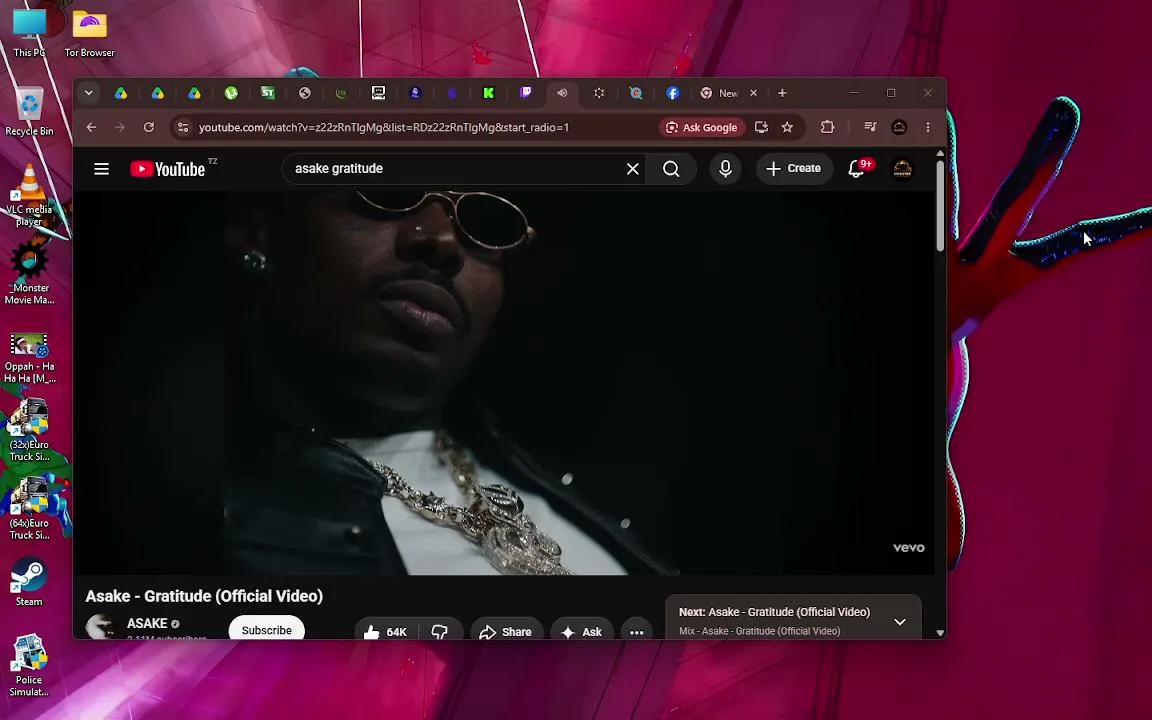Open more actions ellipsis under video
This screenshot has width=1152, height=720.
pyautogui.click(x=636, y=631)
